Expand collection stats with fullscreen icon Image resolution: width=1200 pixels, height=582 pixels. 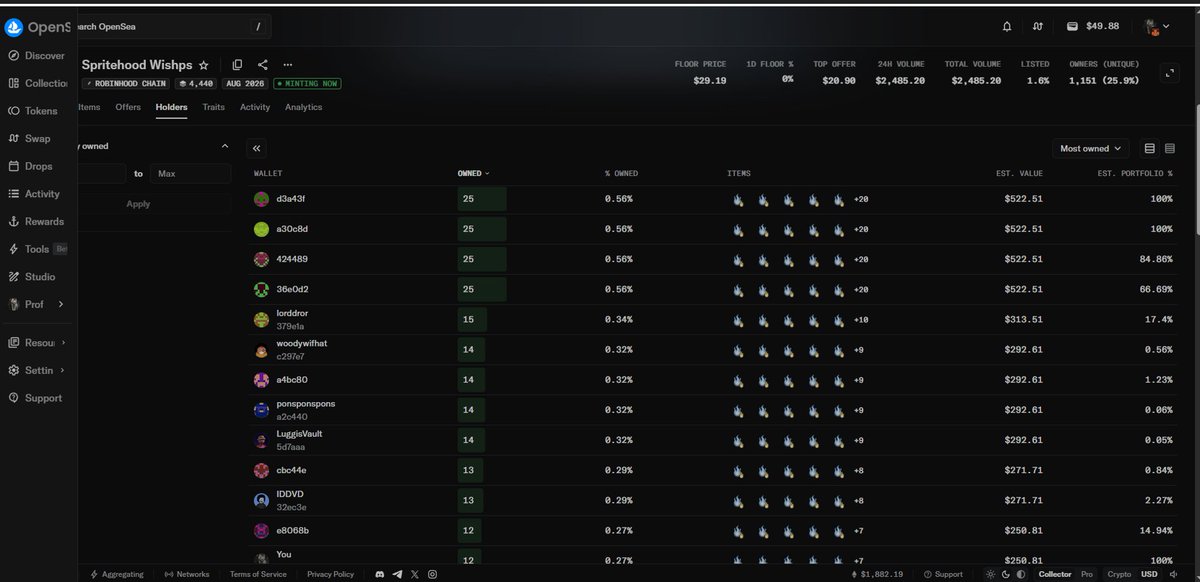(x=1171, y=73)
